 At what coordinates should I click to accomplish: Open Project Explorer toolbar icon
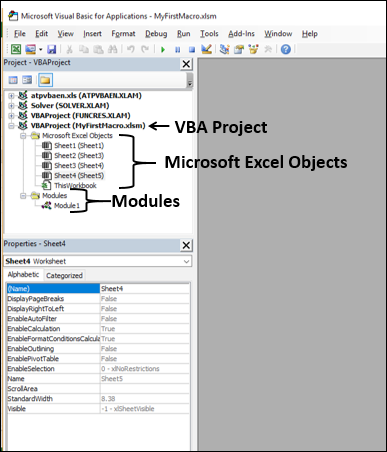coord(224,49)
